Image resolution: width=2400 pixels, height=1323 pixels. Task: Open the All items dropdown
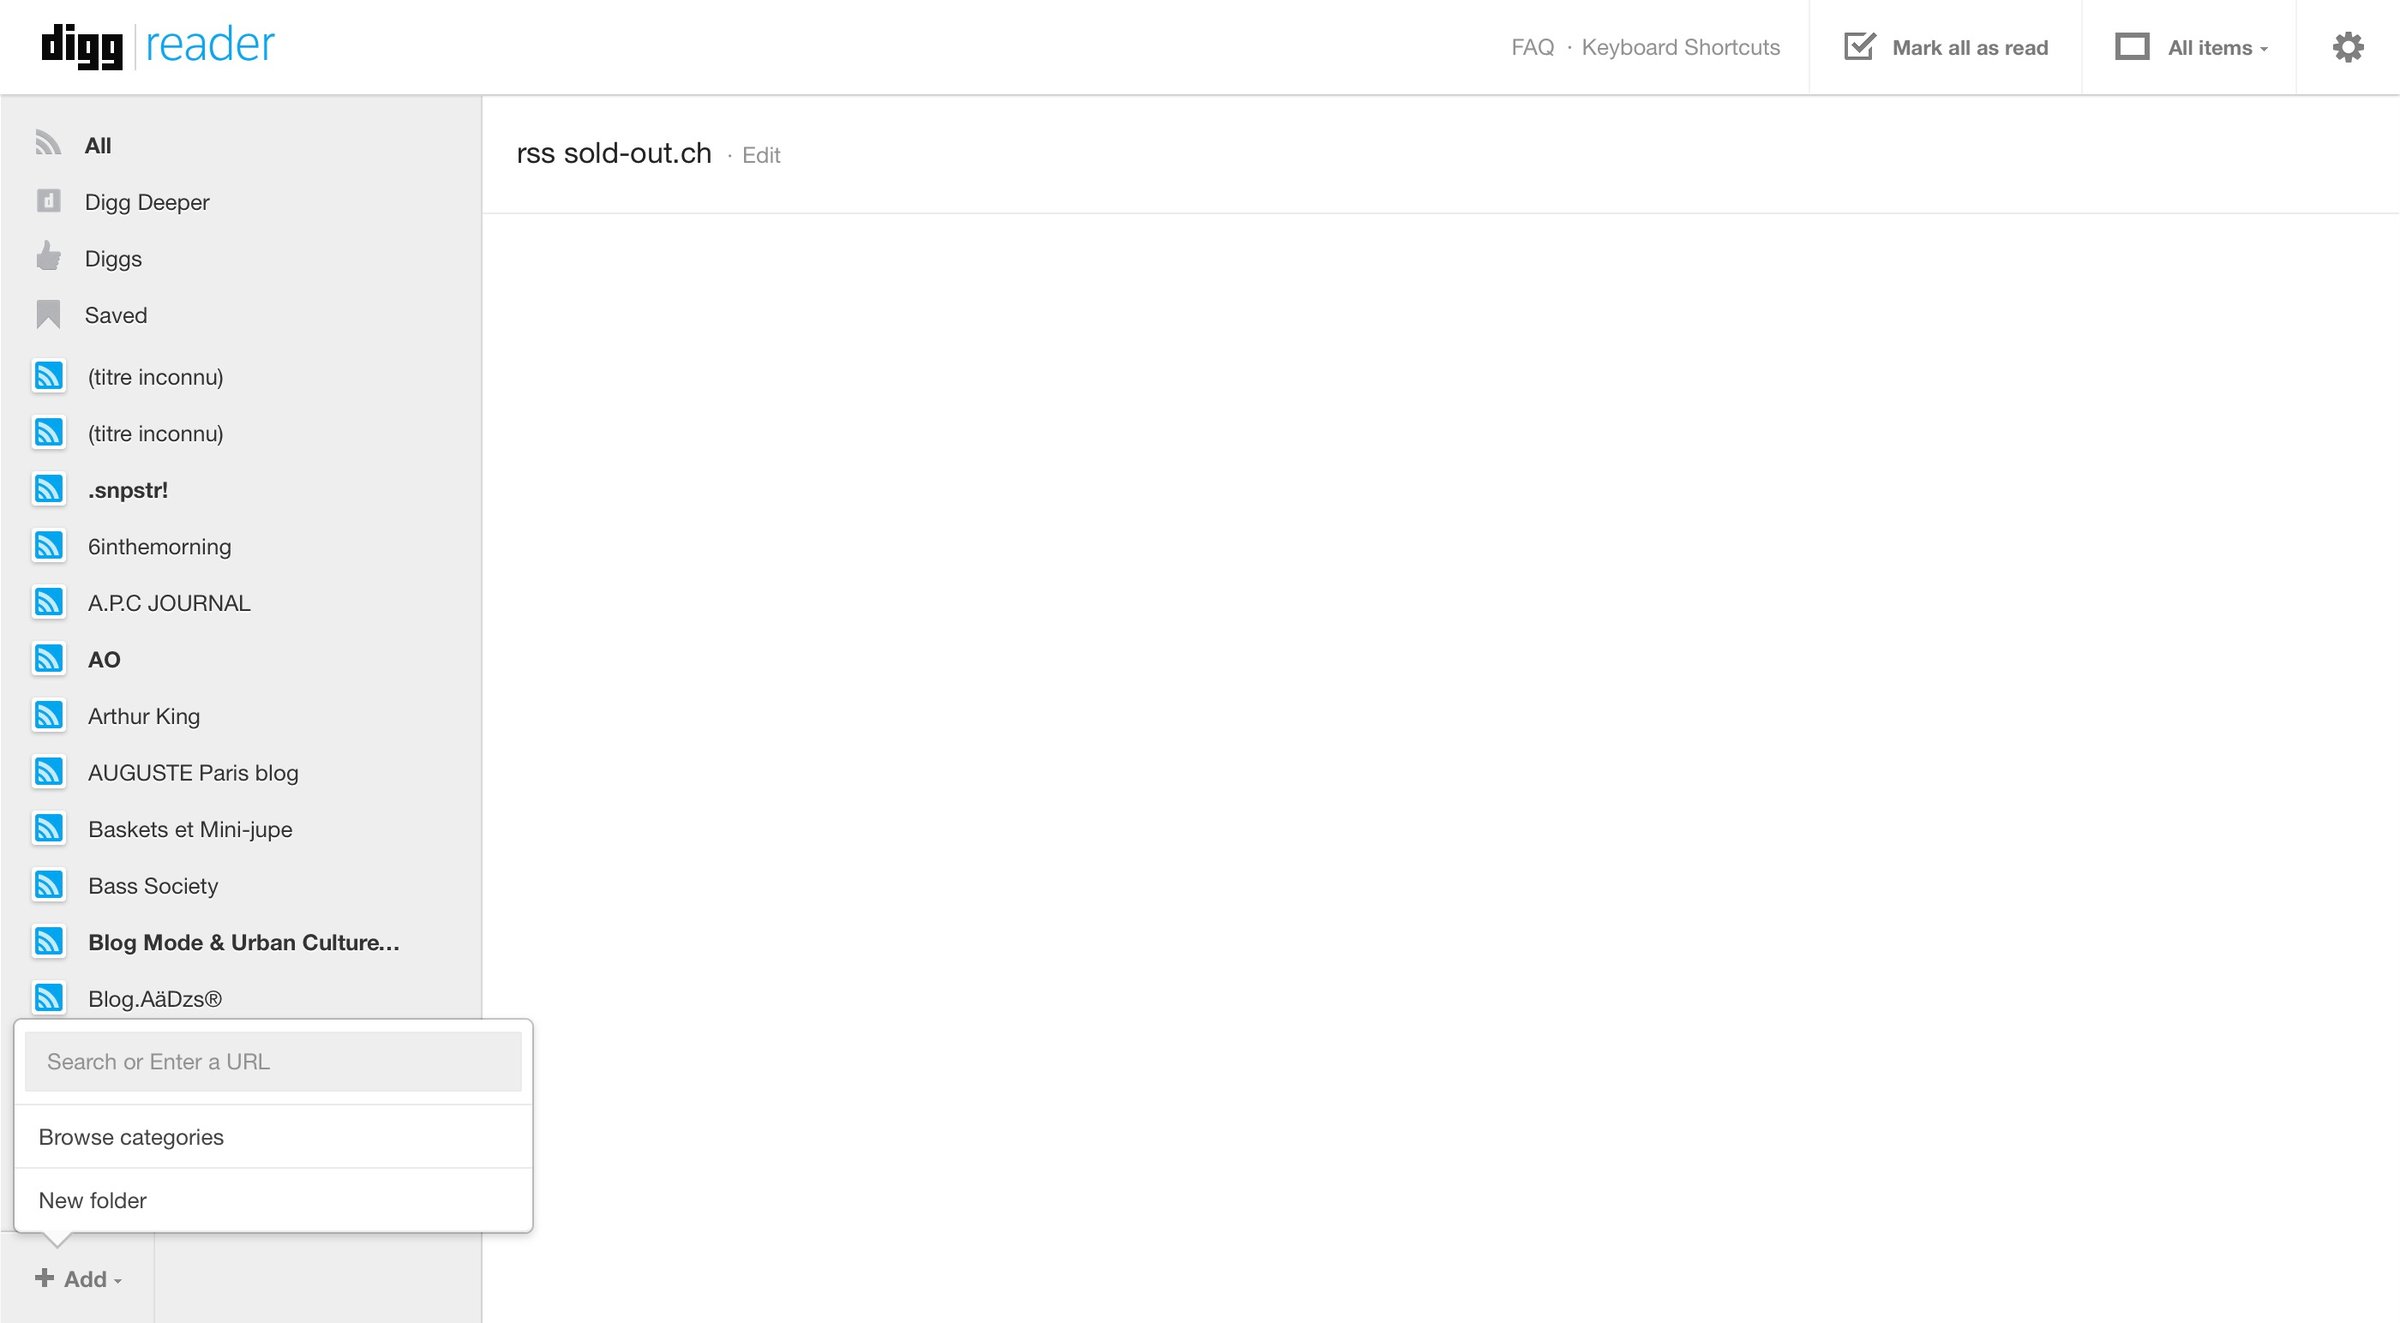pos(2217,48)
